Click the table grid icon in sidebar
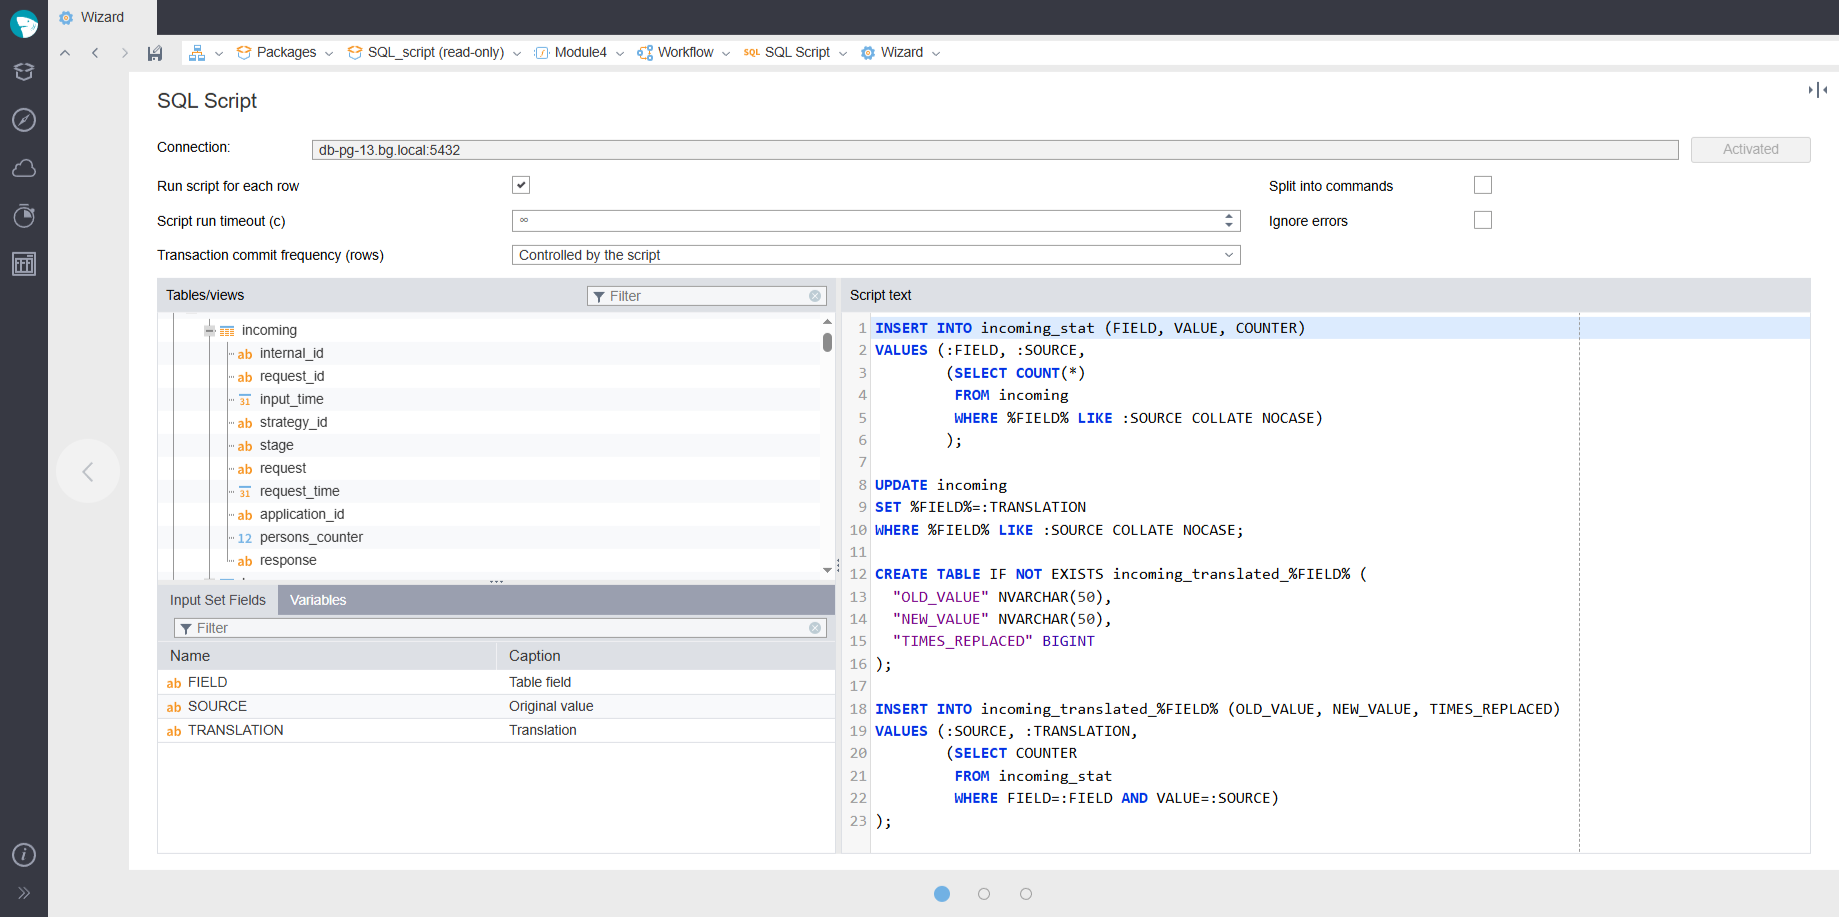The image size is (1839, 917). pyautogui.click(x=24, y=264)
